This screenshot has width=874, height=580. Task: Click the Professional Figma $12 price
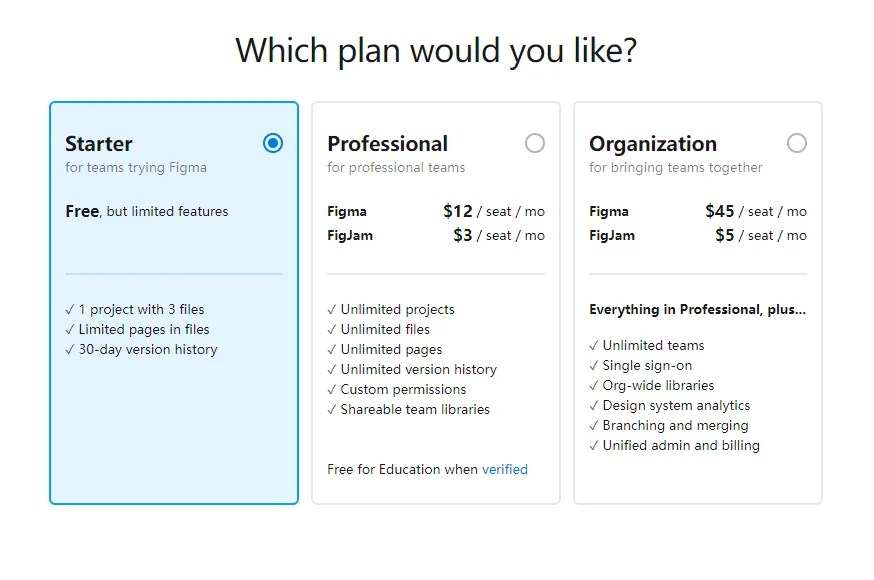click(458, 211)
